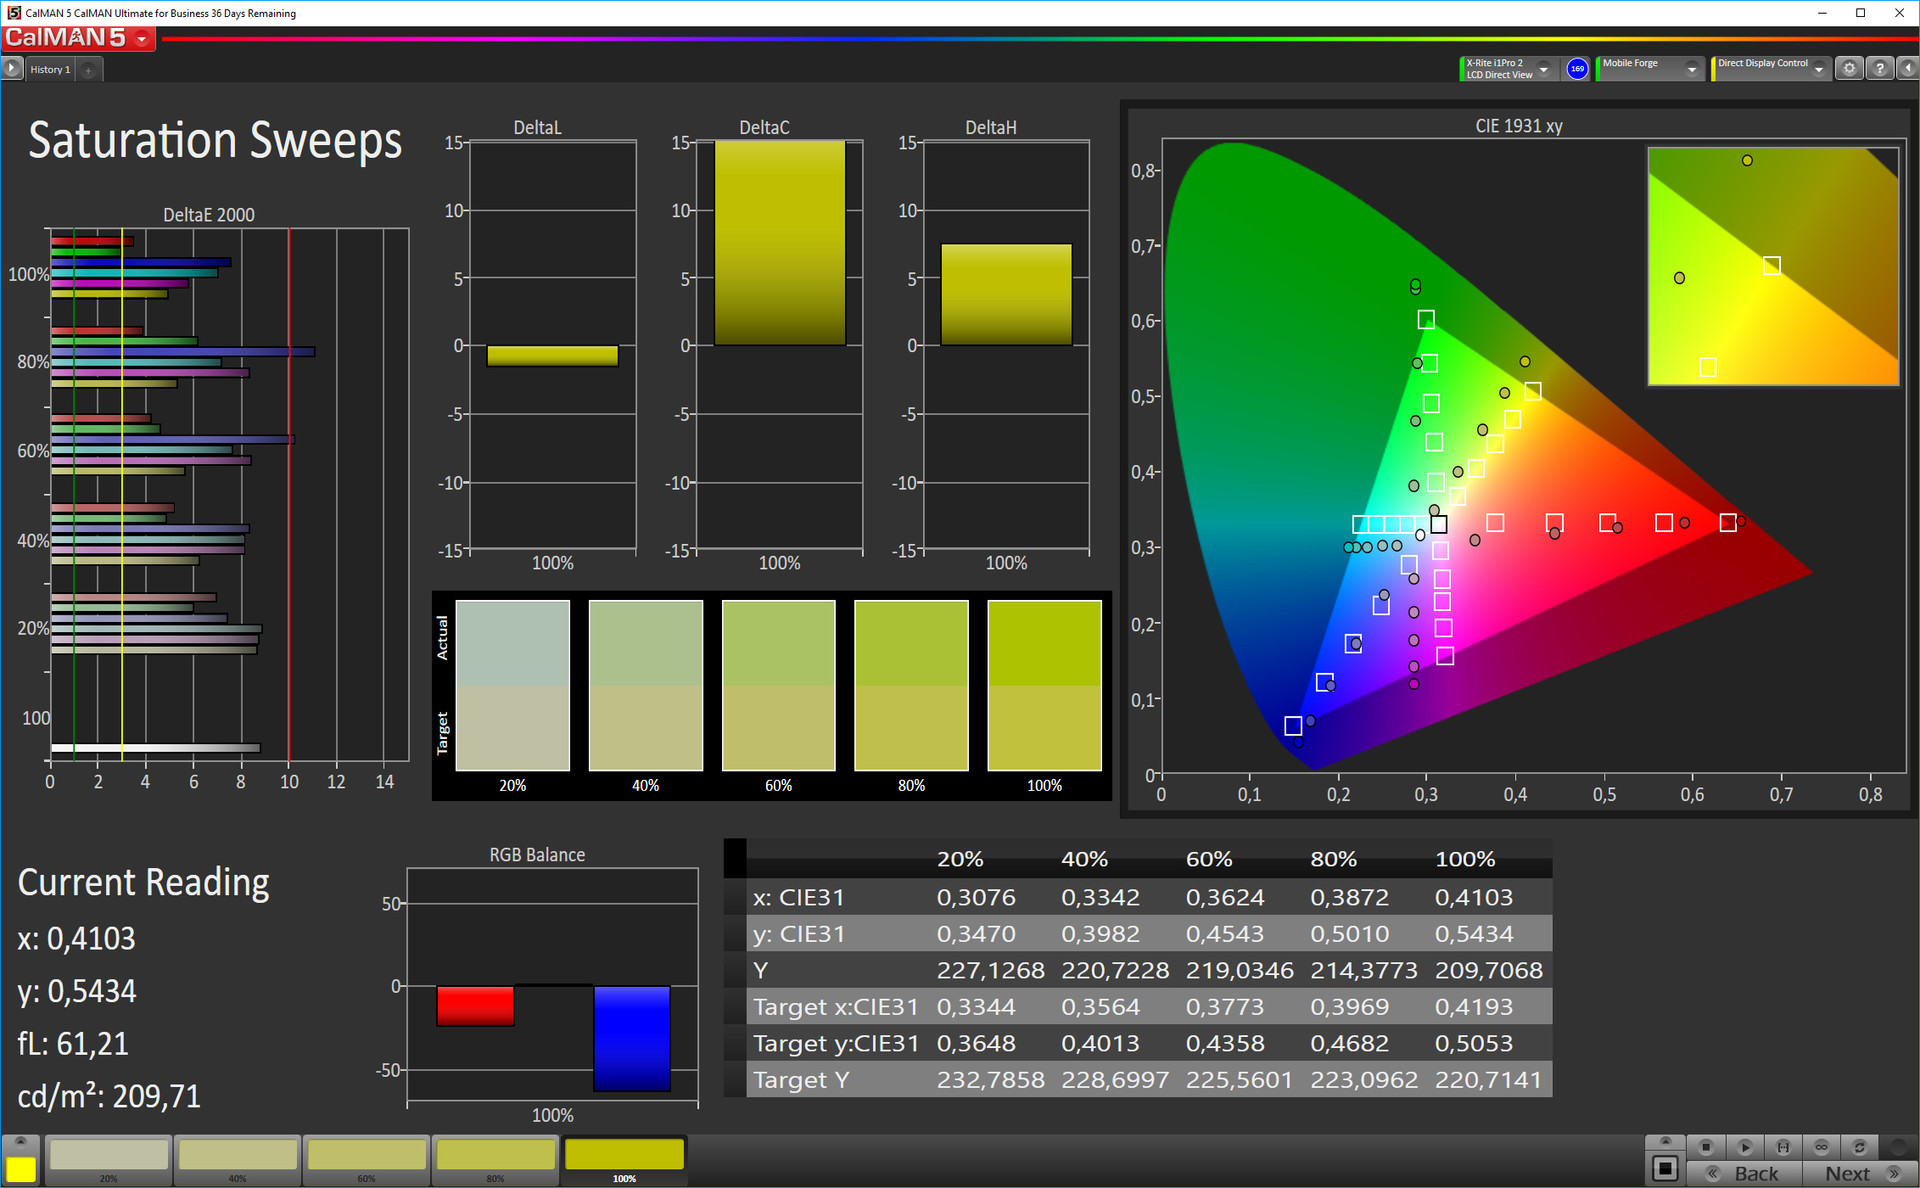Toggle the large square stop button

pyautogui.click(x=1665, y=1168)
